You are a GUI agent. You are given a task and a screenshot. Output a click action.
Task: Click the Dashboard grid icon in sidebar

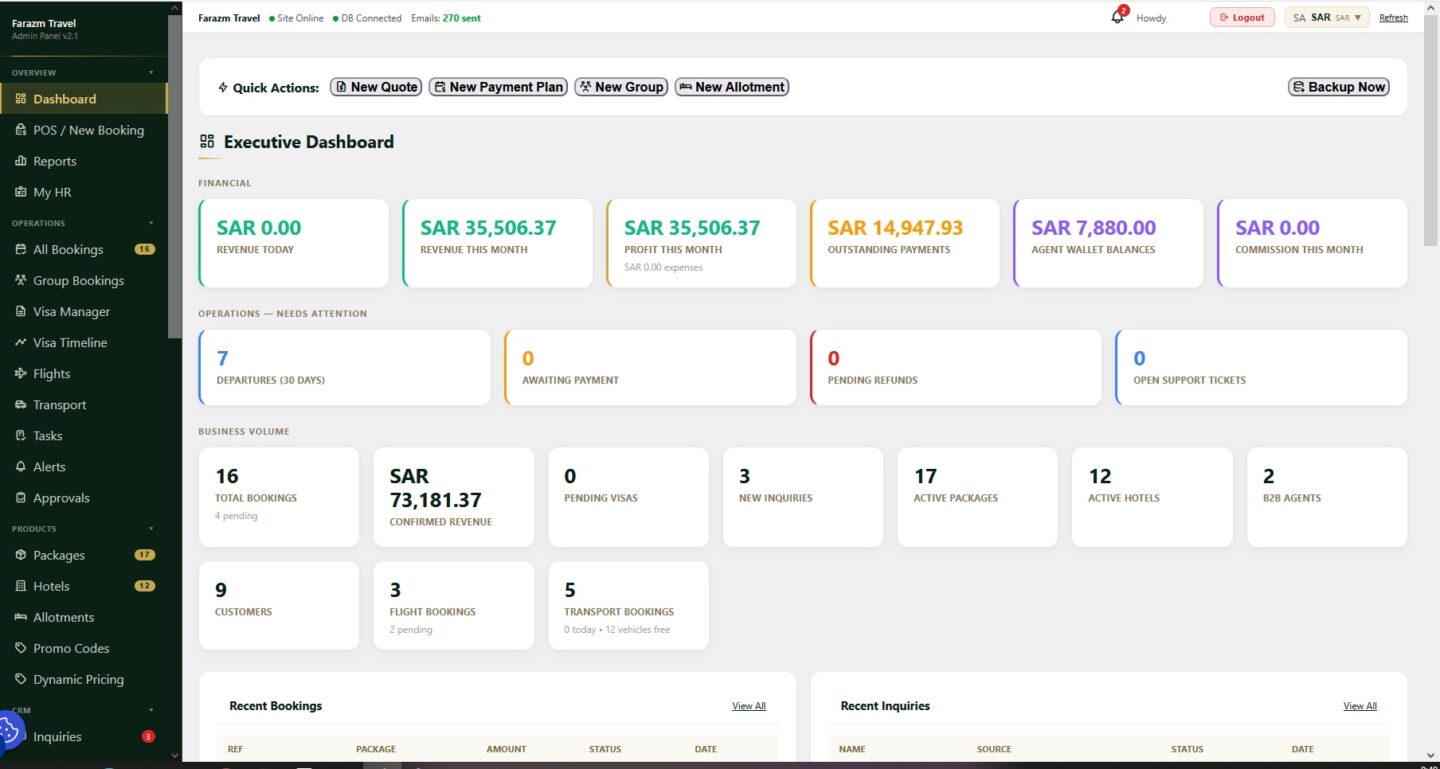(21, 99)
